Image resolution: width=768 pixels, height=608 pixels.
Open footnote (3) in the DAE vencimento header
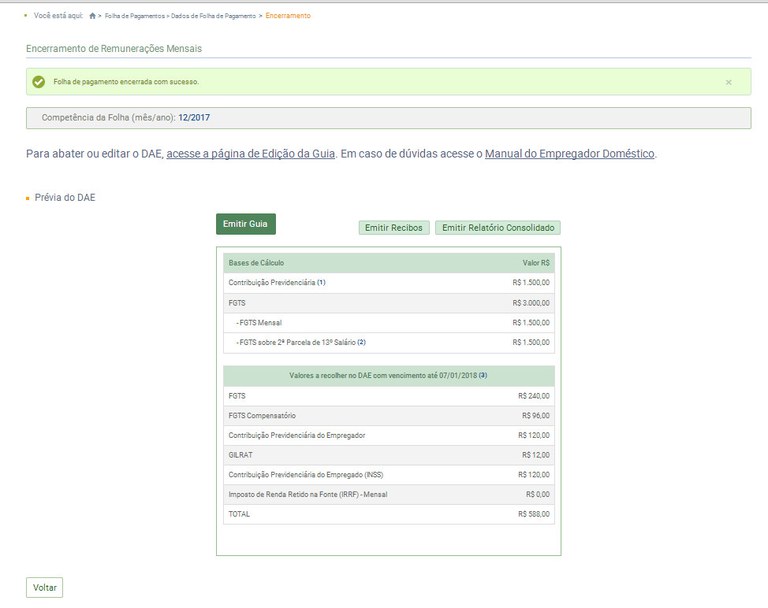coord(482,375)
